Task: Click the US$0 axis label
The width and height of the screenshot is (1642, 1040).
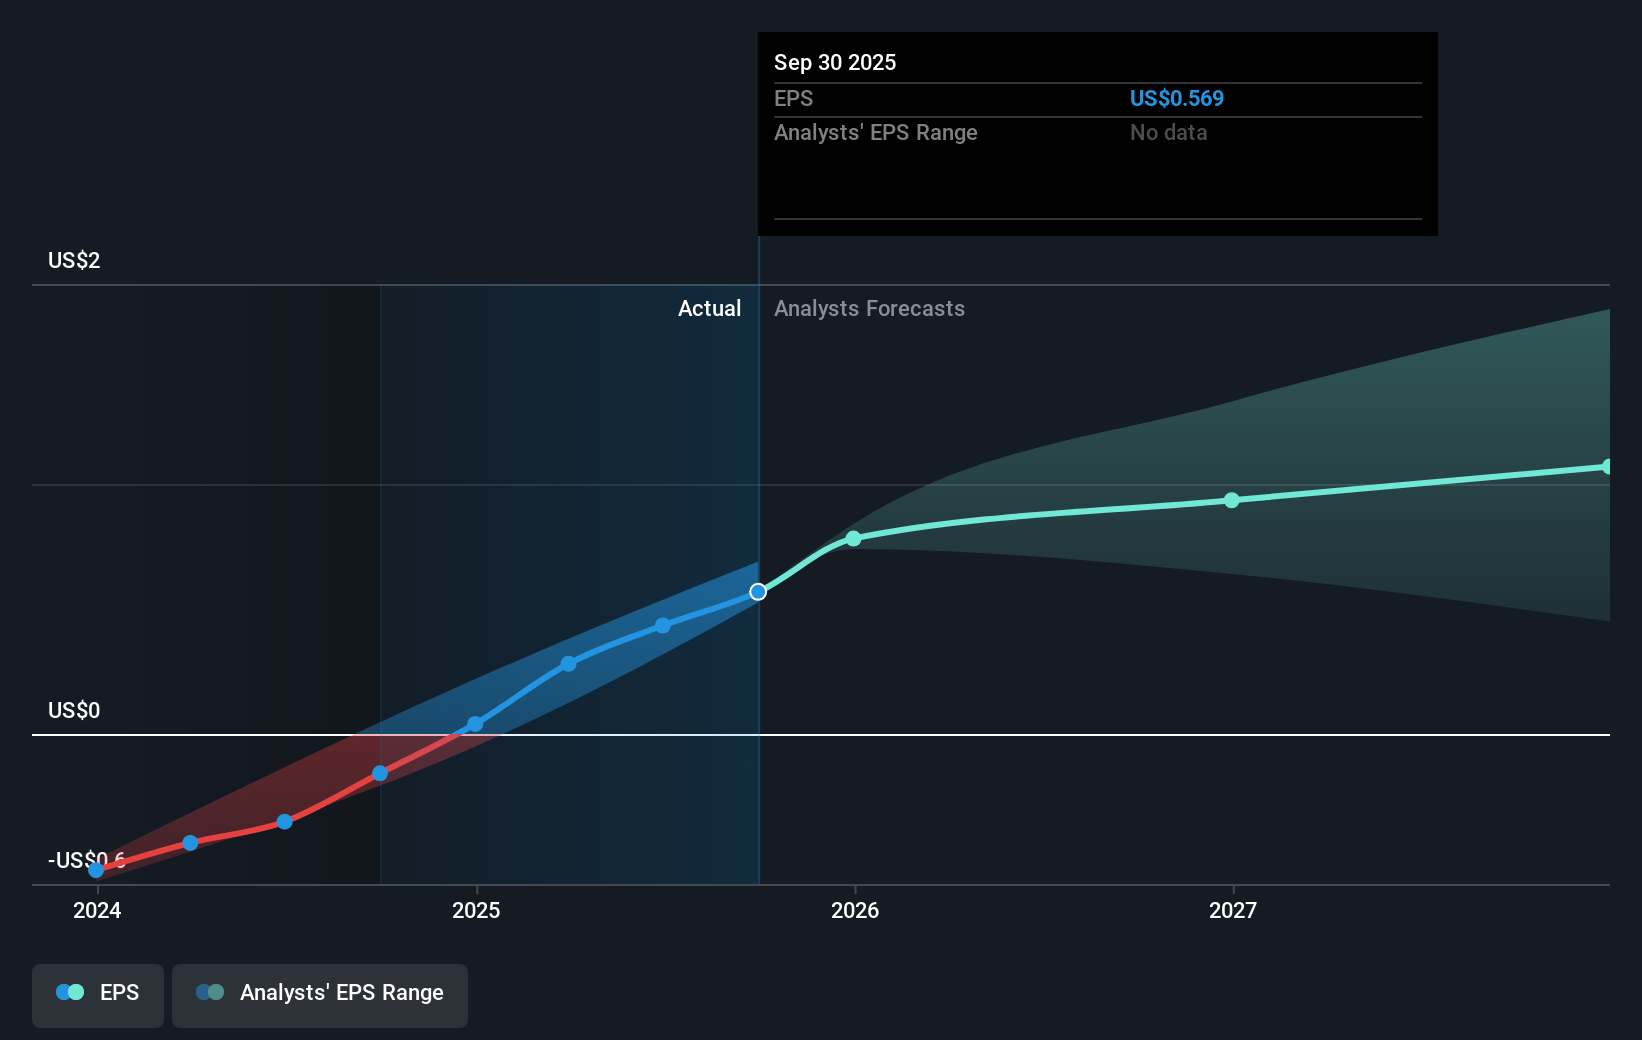Action: (74, 710)
